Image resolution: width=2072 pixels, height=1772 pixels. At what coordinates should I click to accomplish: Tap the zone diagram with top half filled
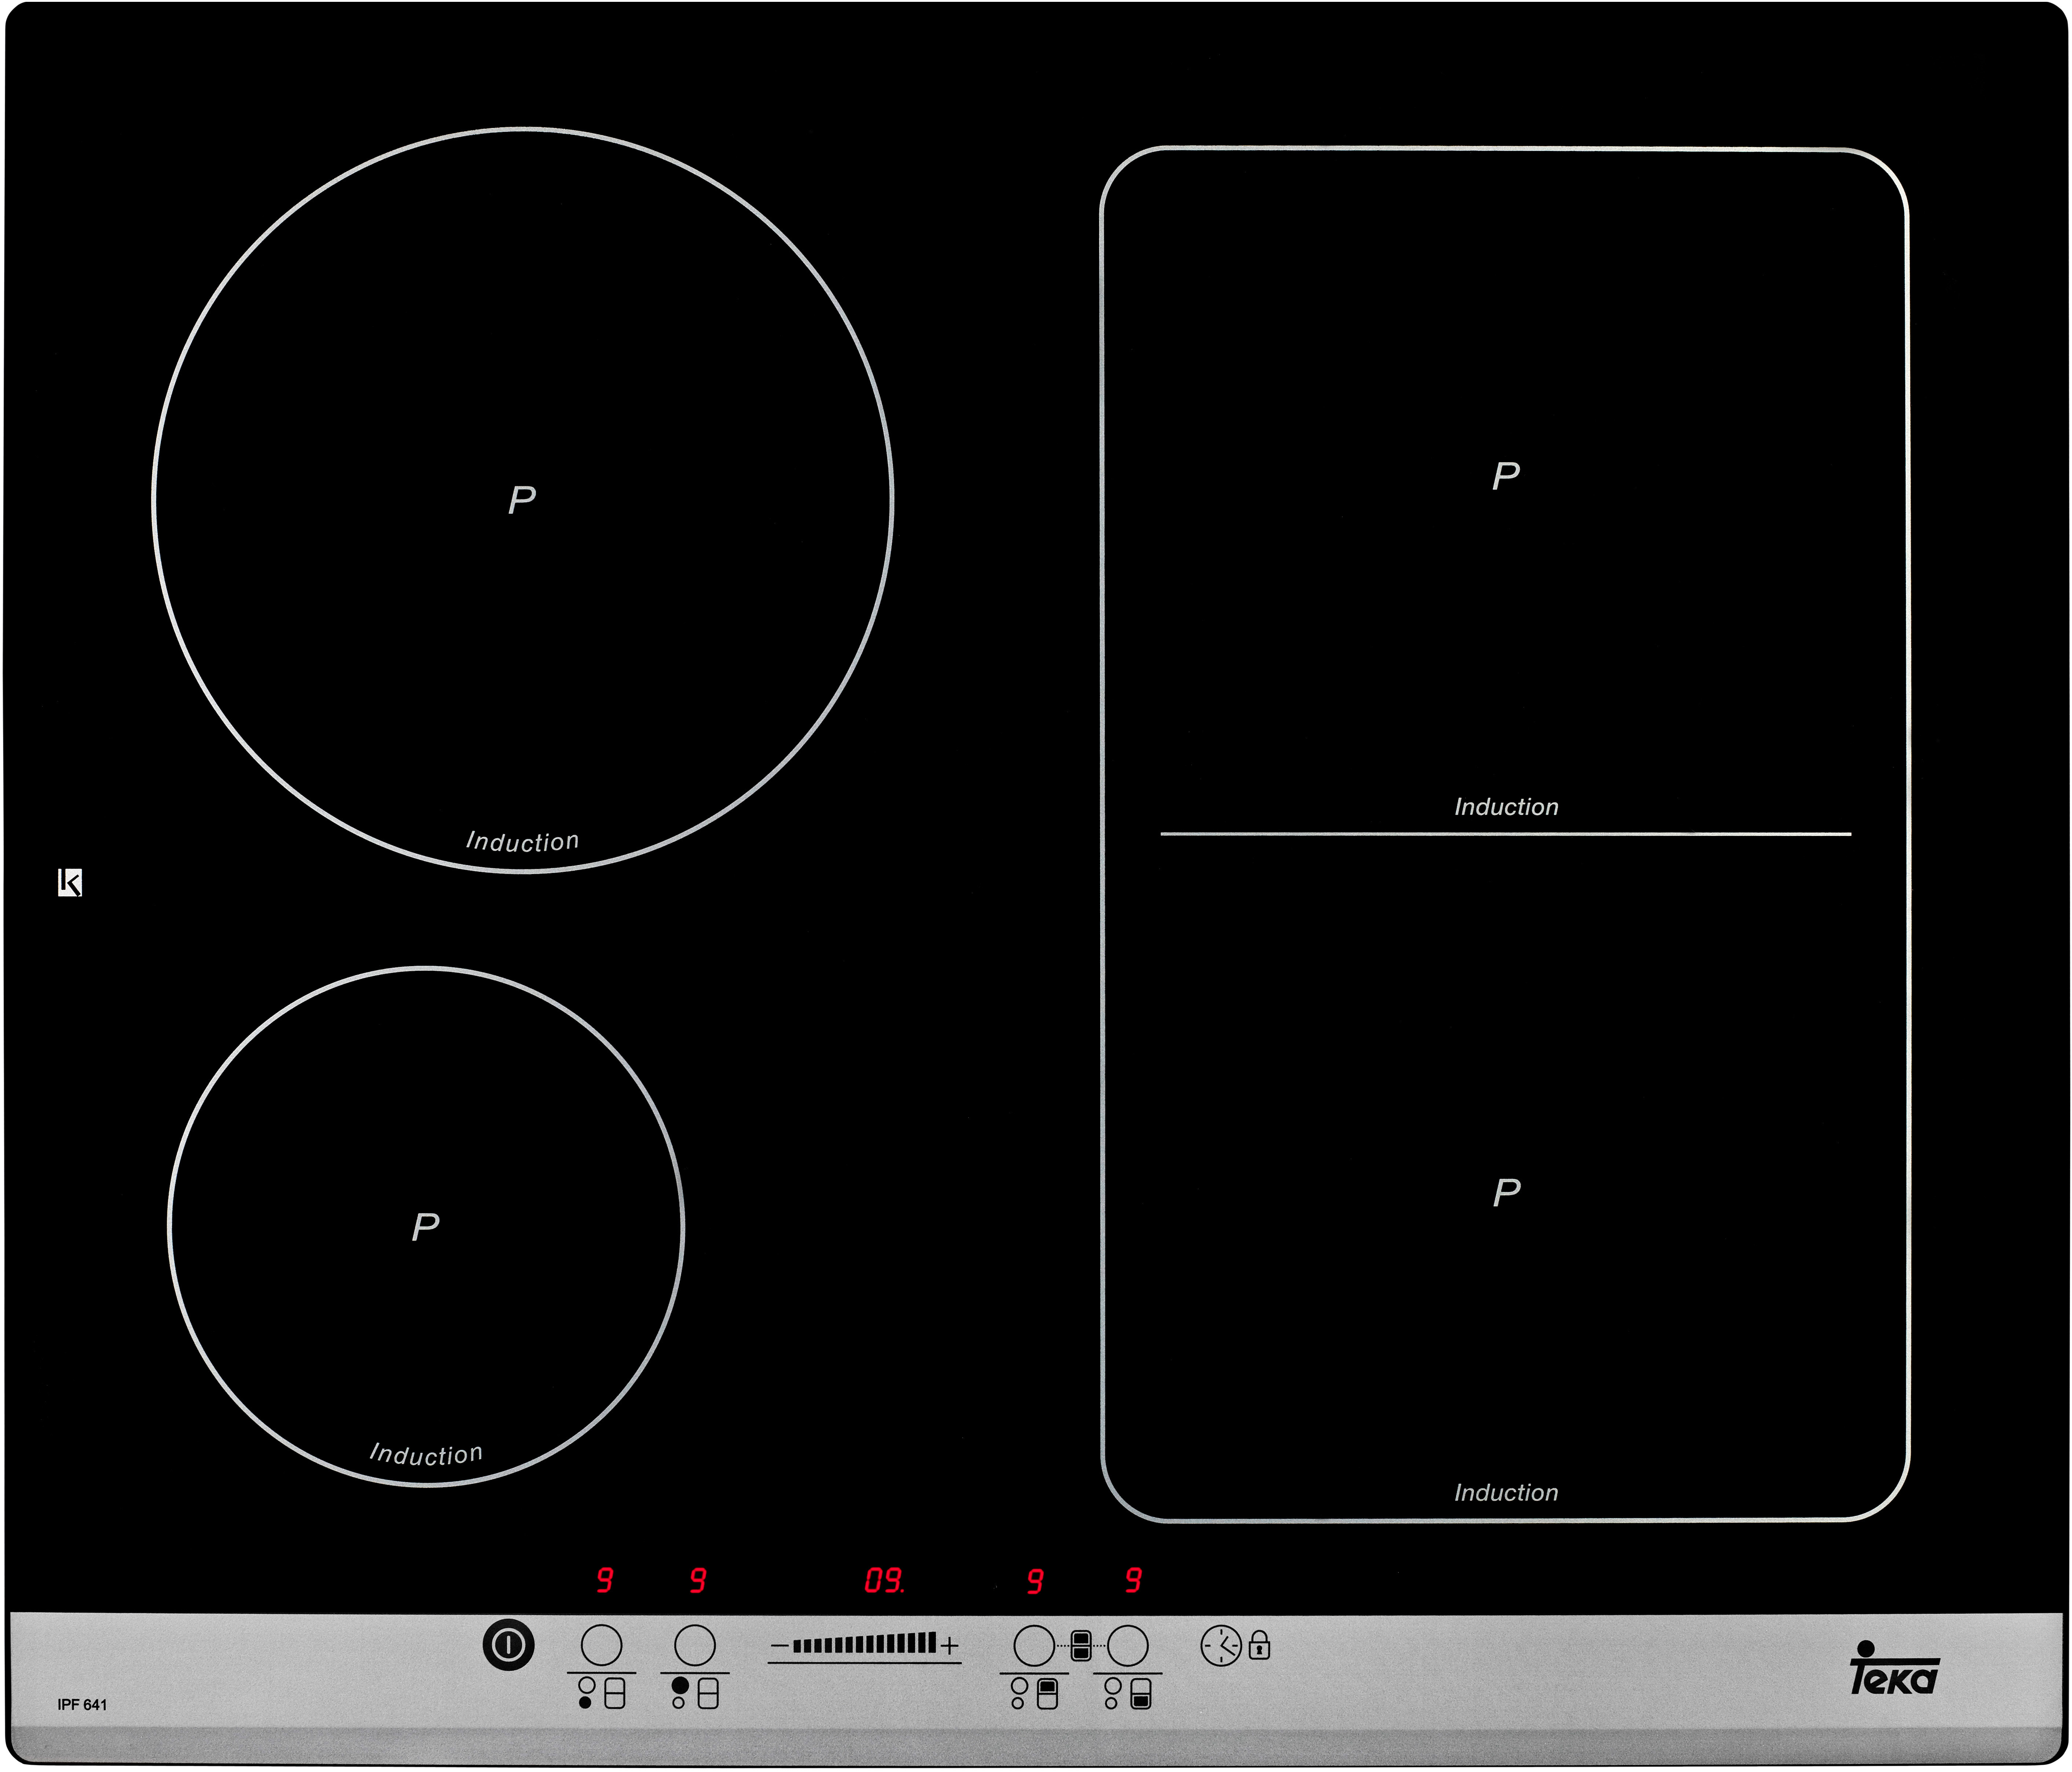pyautogui.click(x=1034, y=1693)
